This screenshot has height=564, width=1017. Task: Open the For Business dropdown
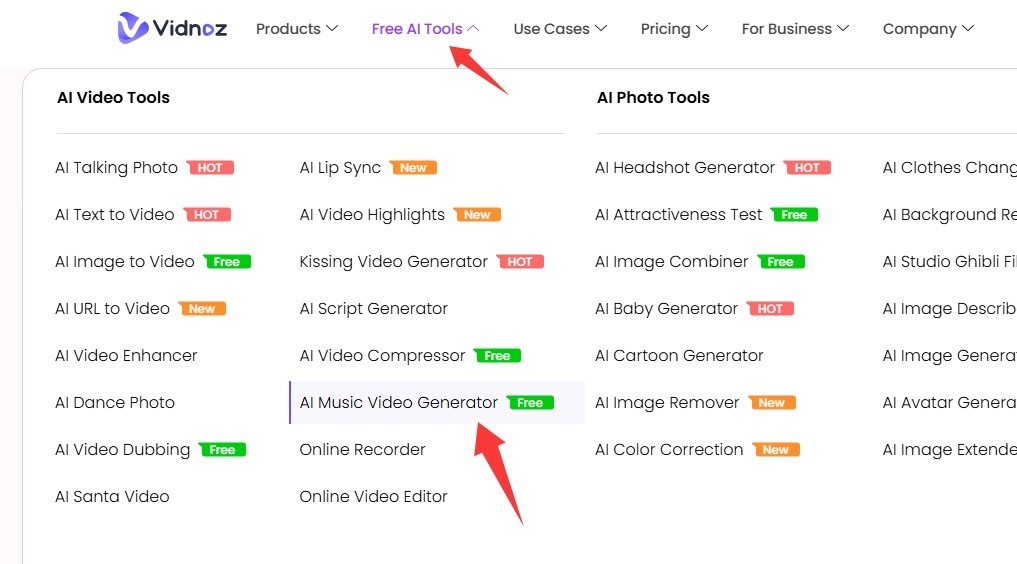pyautogui.click(x=795, y=29)
